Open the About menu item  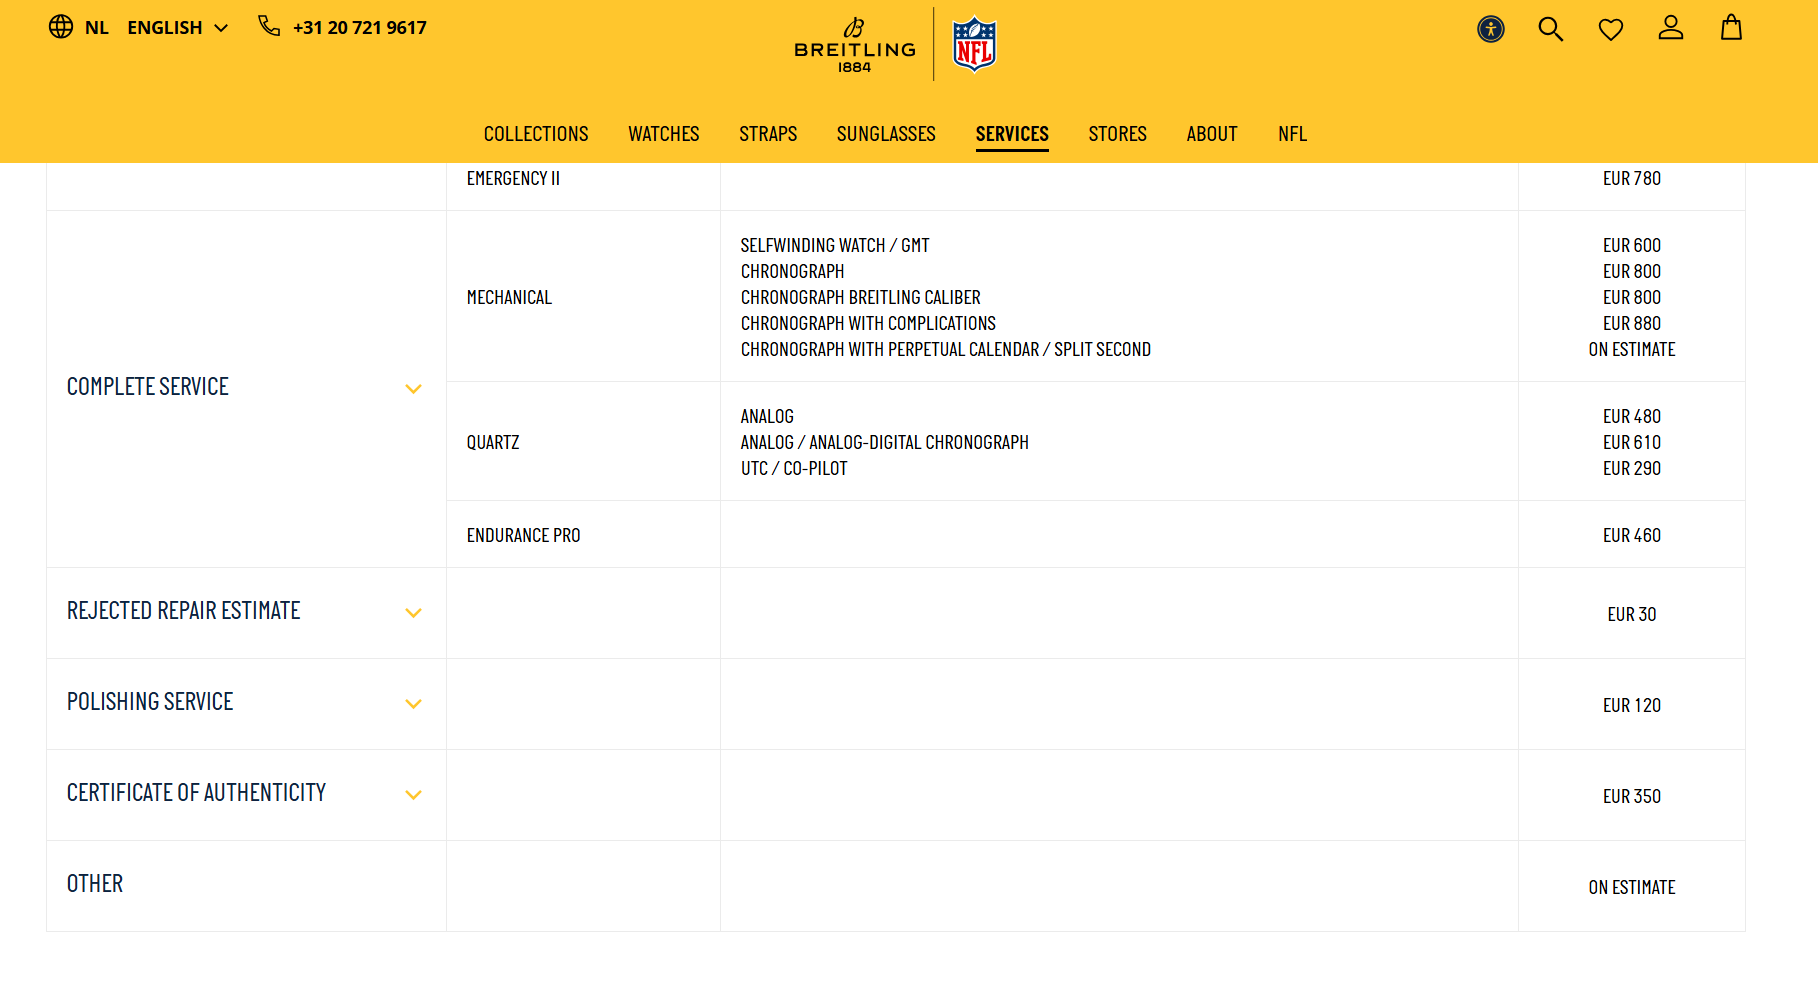pos(1212,134)
